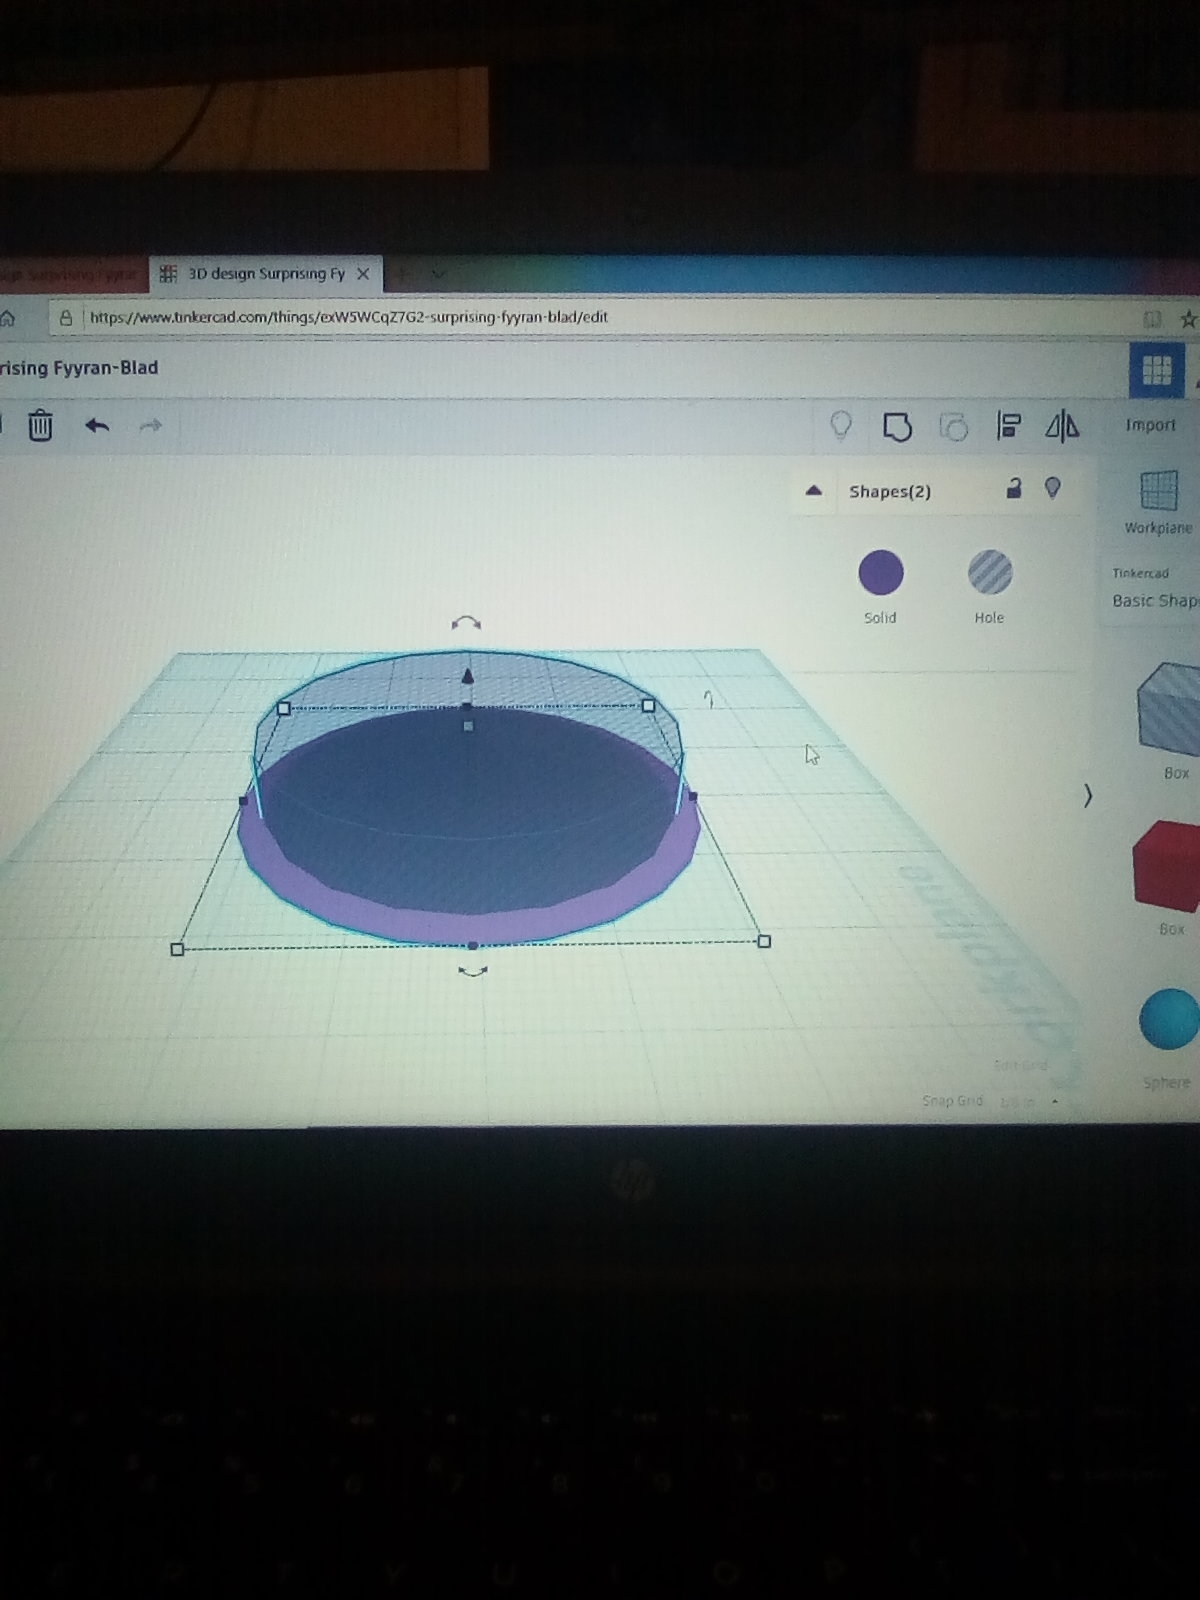Click the Import button
The image size is (1200, 1600).
point(1150,425)
